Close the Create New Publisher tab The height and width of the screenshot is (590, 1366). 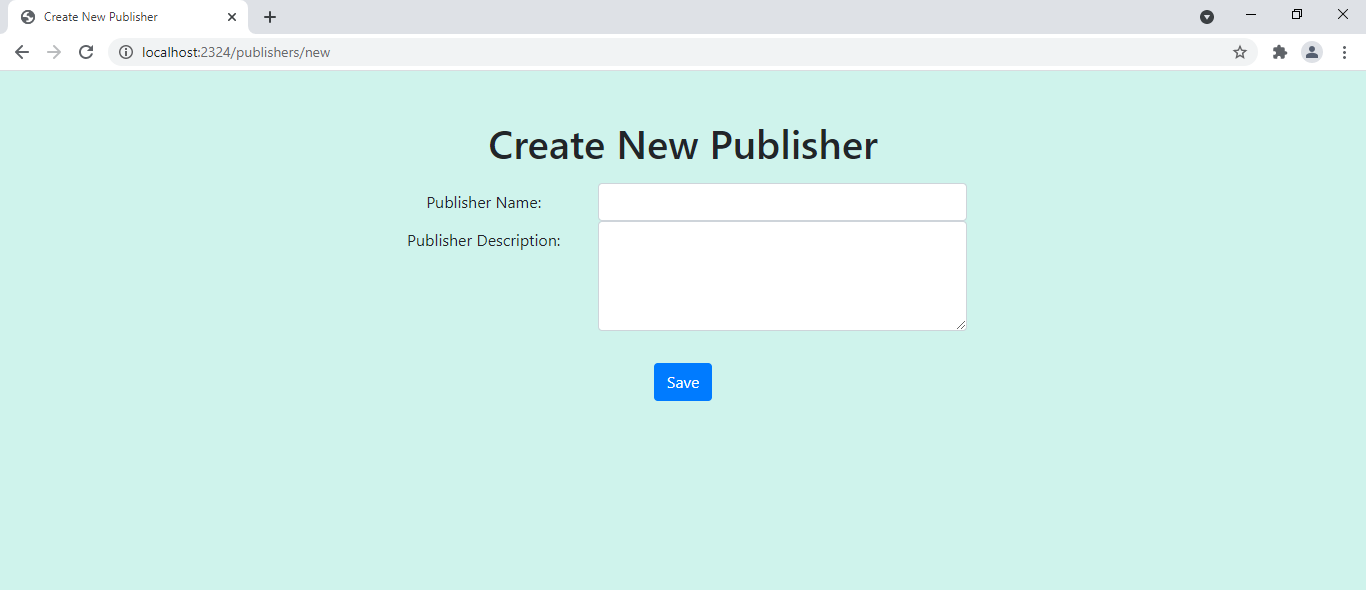232,17
